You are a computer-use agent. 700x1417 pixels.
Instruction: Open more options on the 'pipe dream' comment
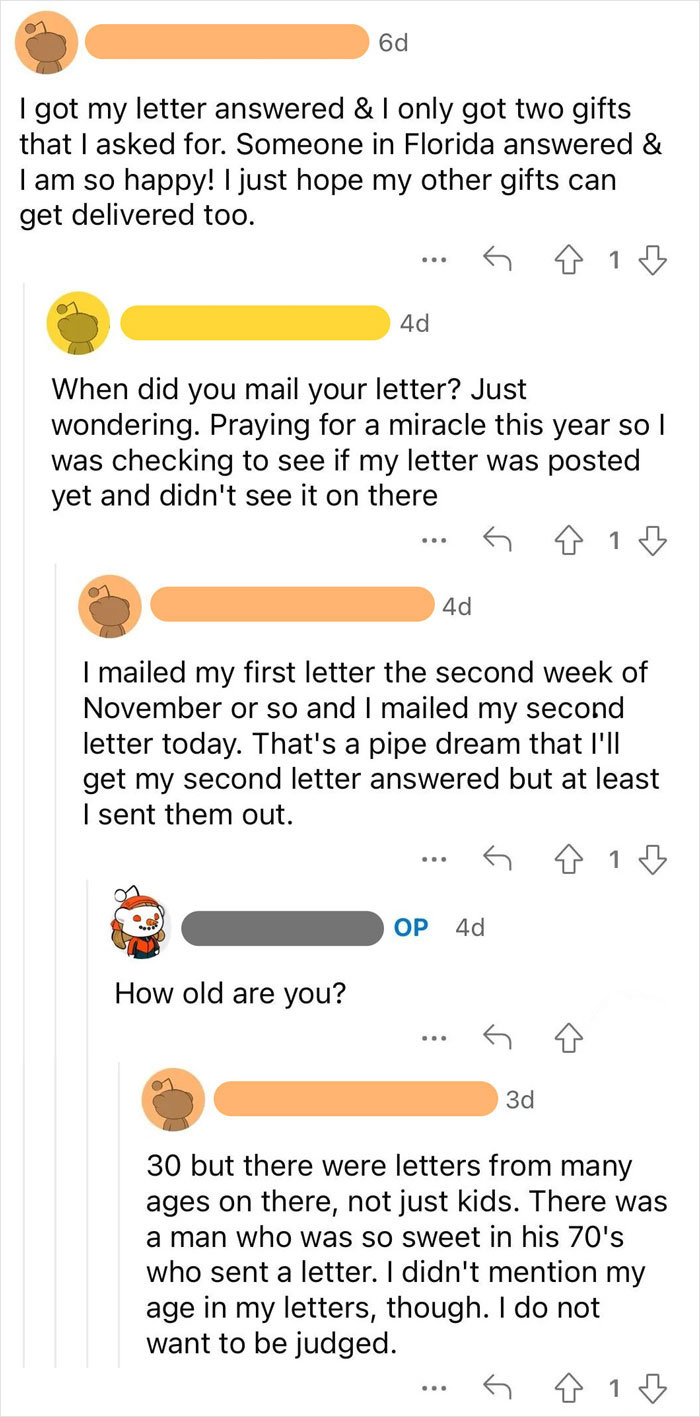[x=432, y=859]
